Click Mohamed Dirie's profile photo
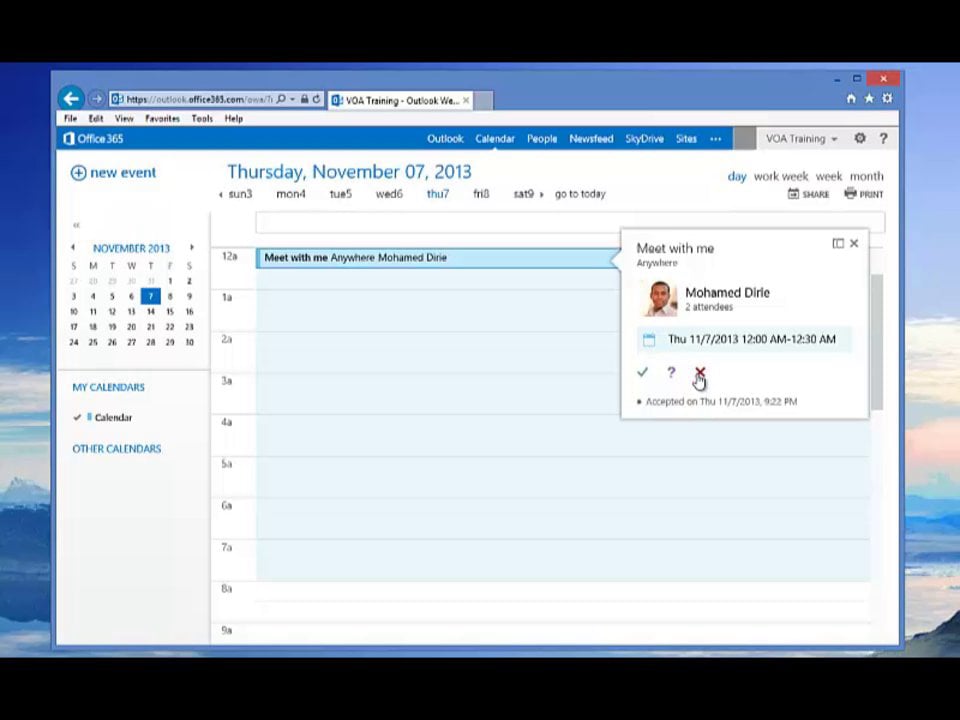Image resolution: width=960 pixels, height=720 pixels. pyautogui.click(x=659, y=298)
